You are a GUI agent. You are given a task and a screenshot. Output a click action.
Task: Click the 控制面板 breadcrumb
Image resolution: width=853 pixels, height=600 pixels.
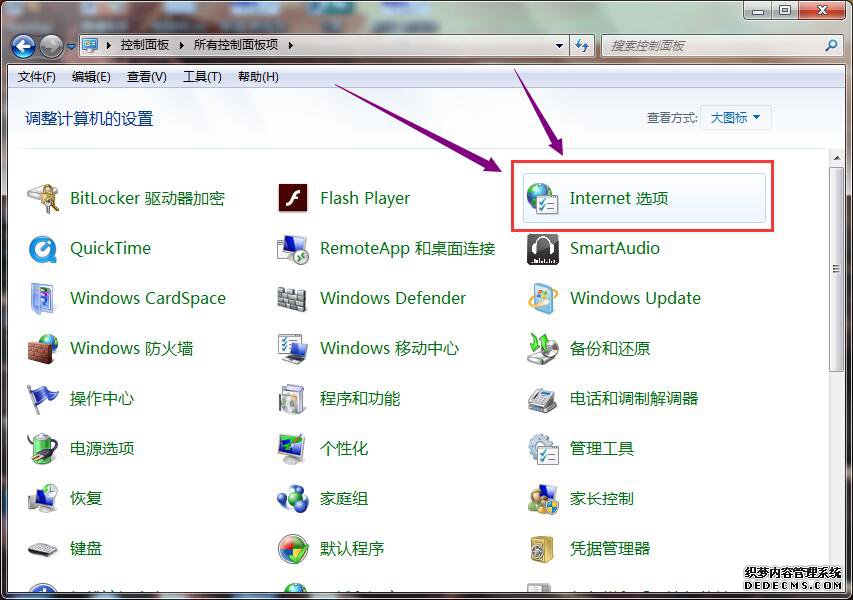coord(145,45)
